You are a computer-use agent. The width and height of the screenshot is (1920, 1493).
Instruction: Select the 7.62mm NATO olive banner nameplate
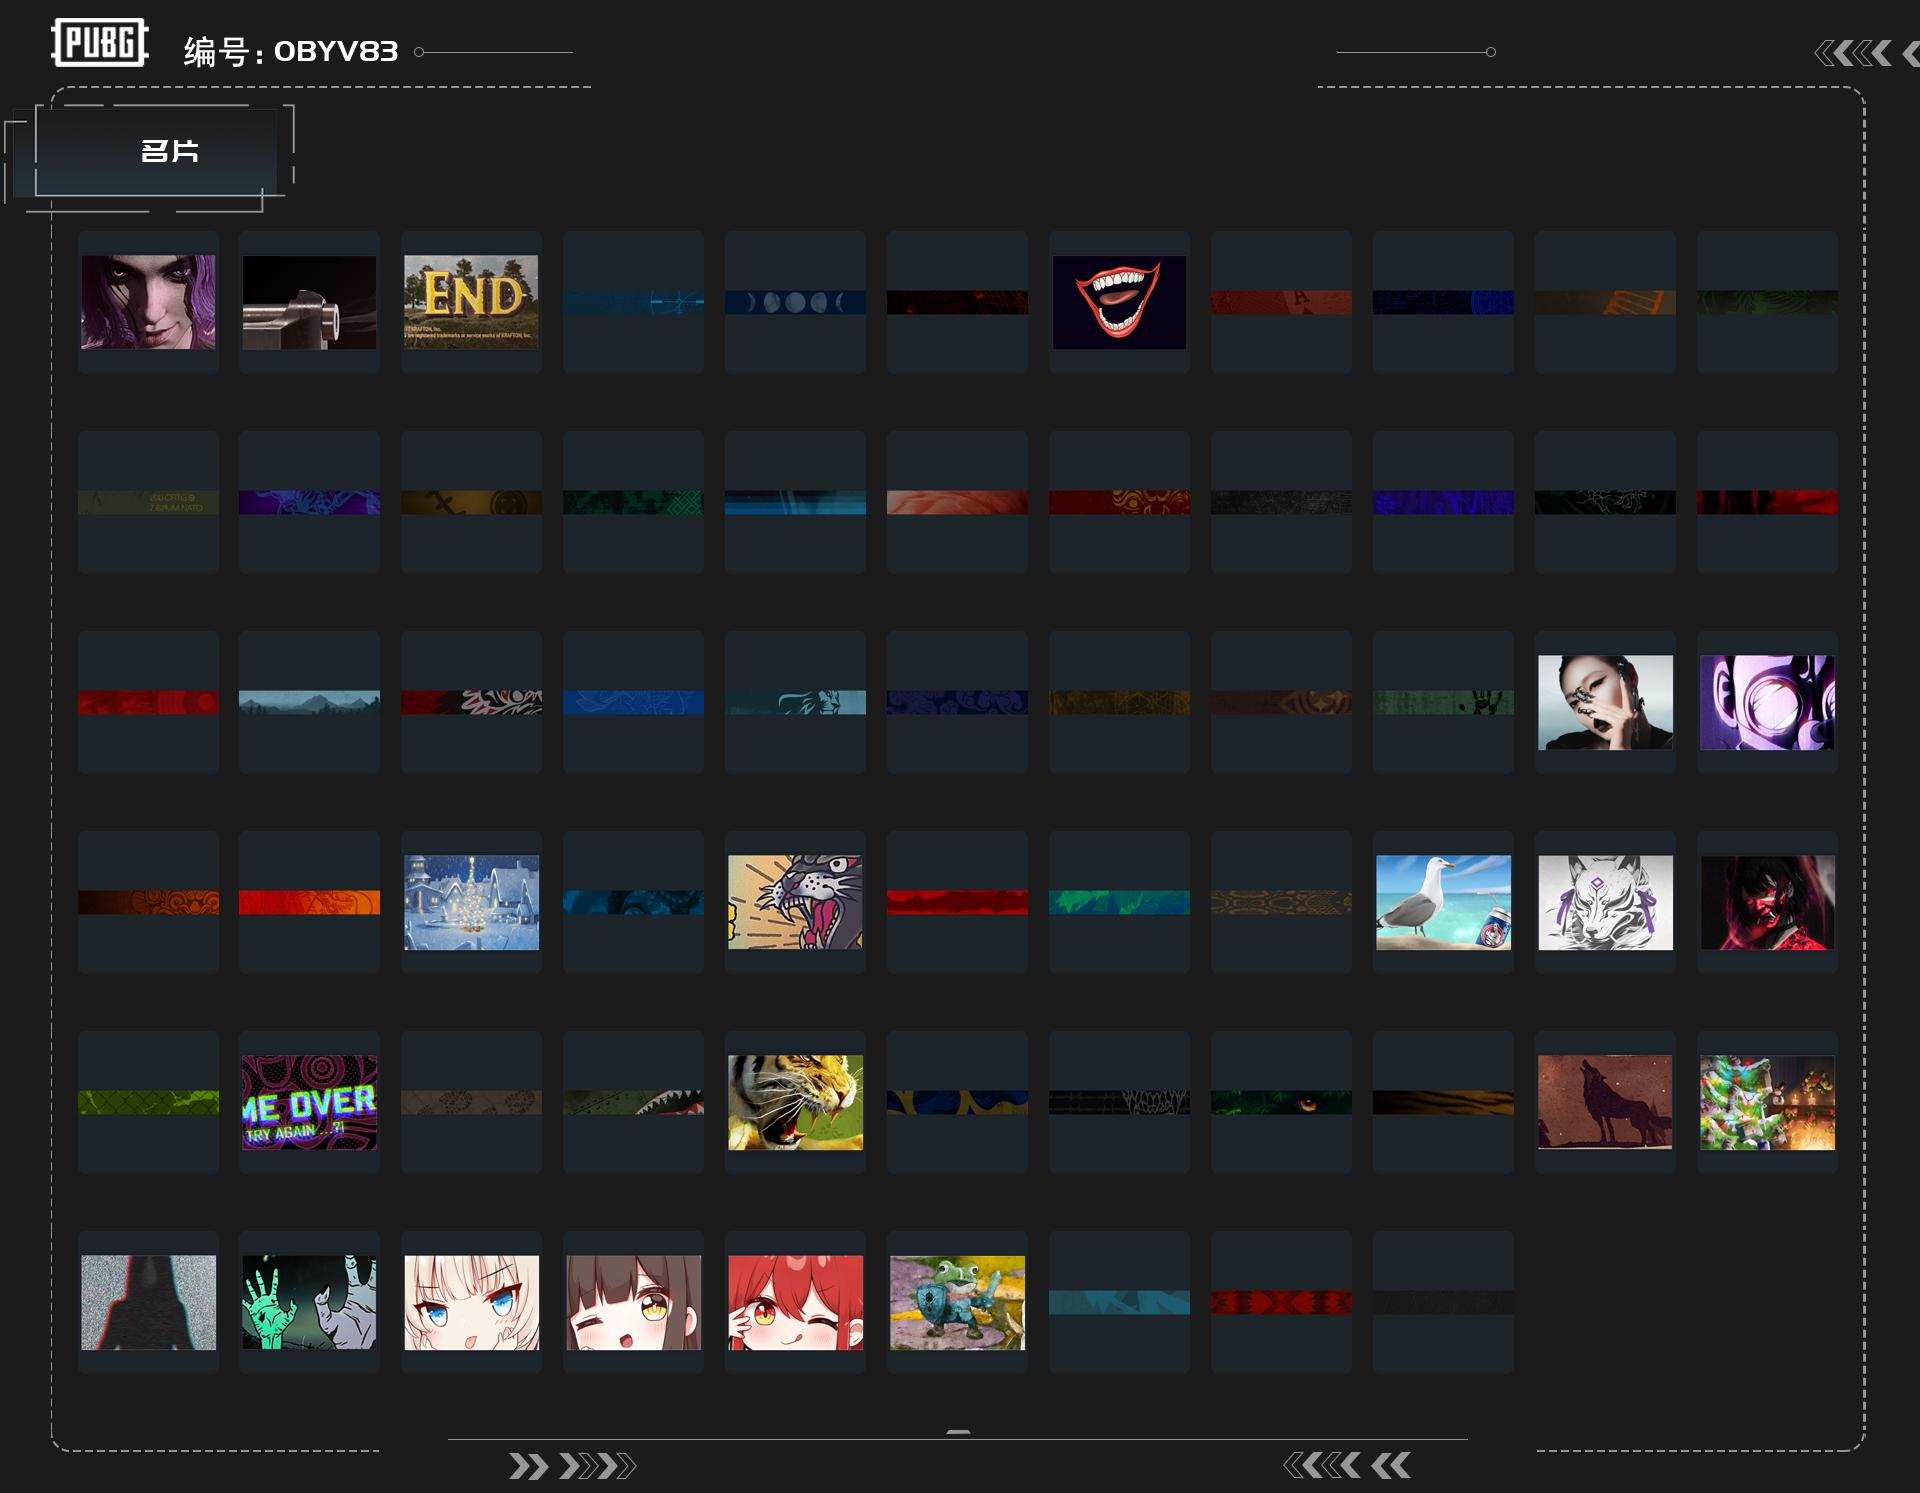pyautogui.click(x=148, y=502)
